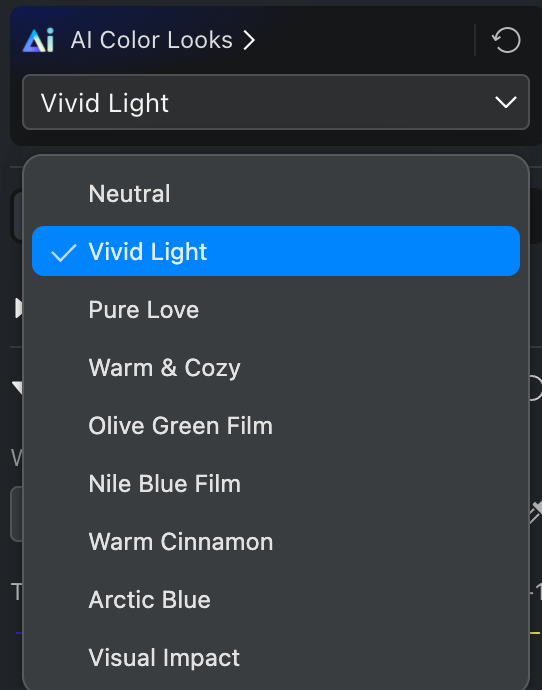The height and width of the screenshot is (690, 542).
Task: Click the AI logo icon
Action: (38, 40)
